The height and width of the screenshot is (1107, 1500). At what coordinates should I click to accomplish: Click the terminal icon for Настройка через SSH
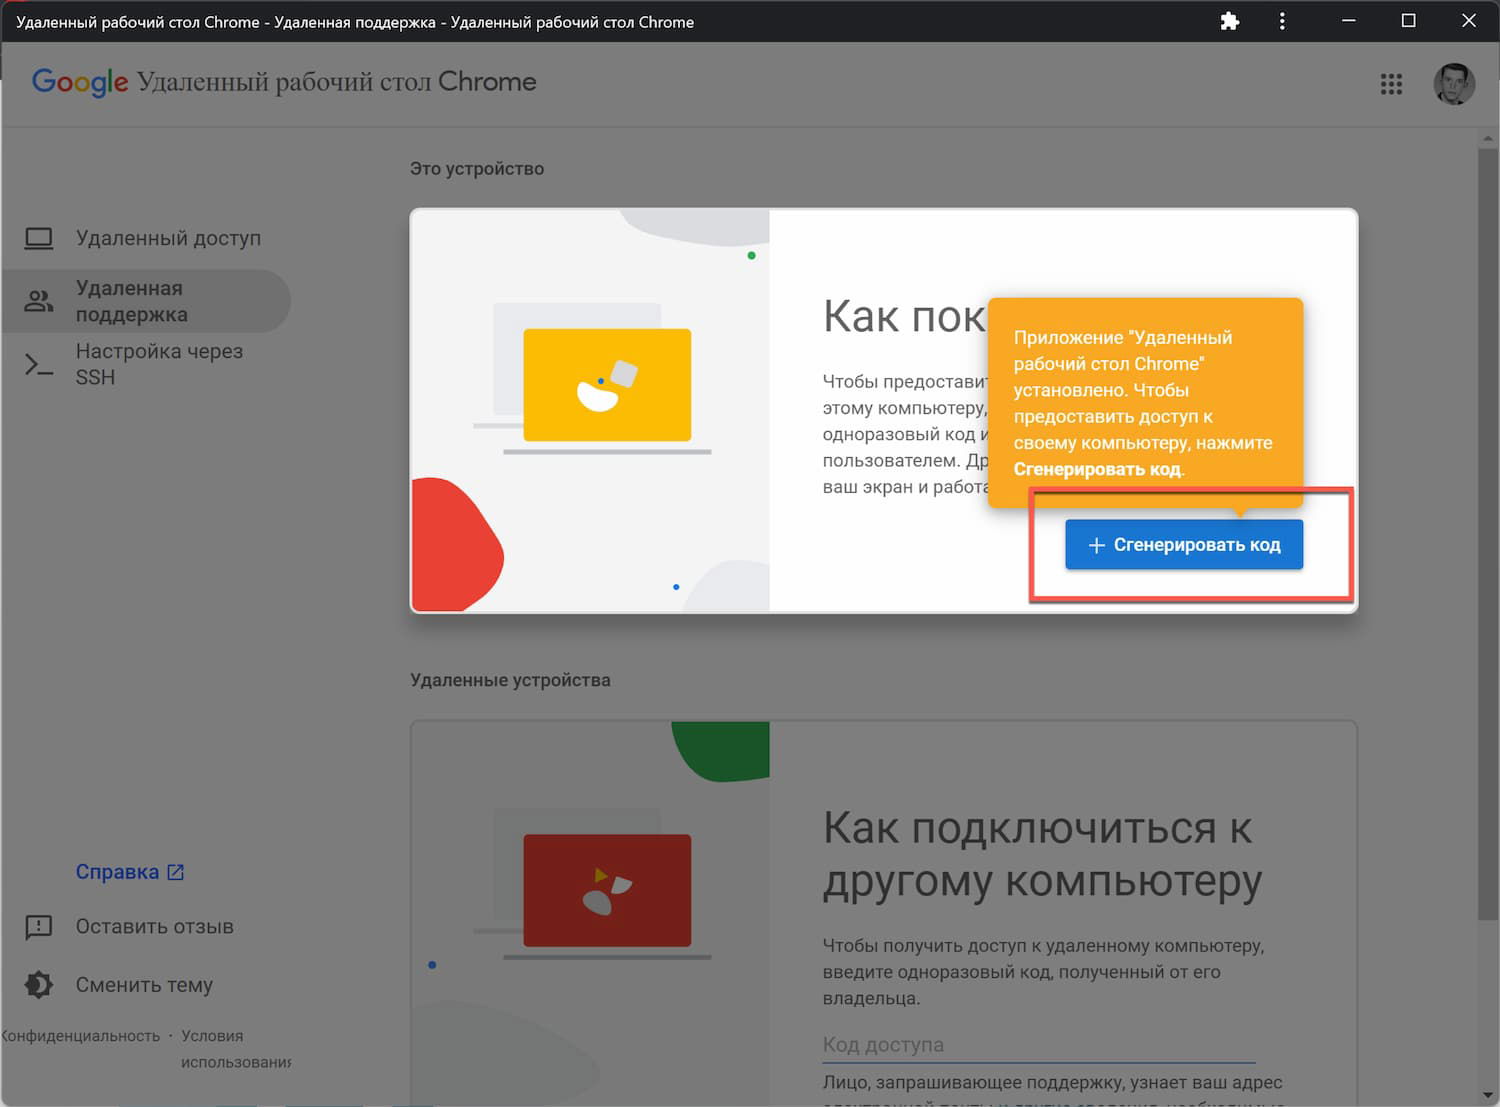38,364
